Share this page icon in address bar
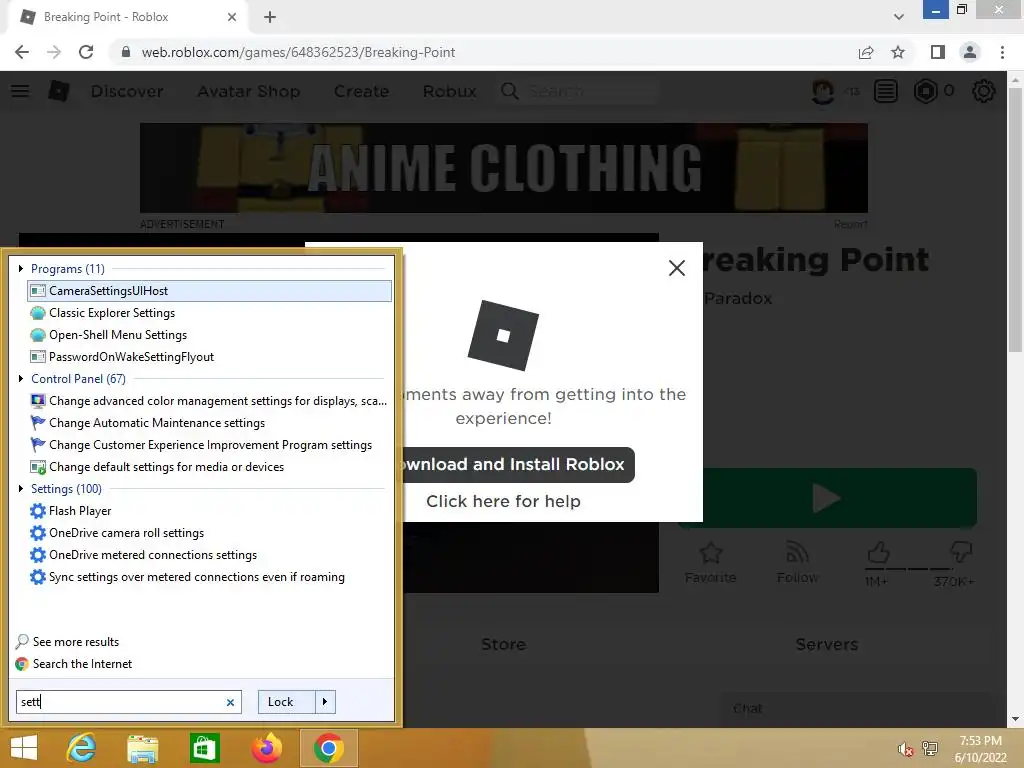Image resolution: width=1024 pixels, height=768 pixels. pos(866,52)
